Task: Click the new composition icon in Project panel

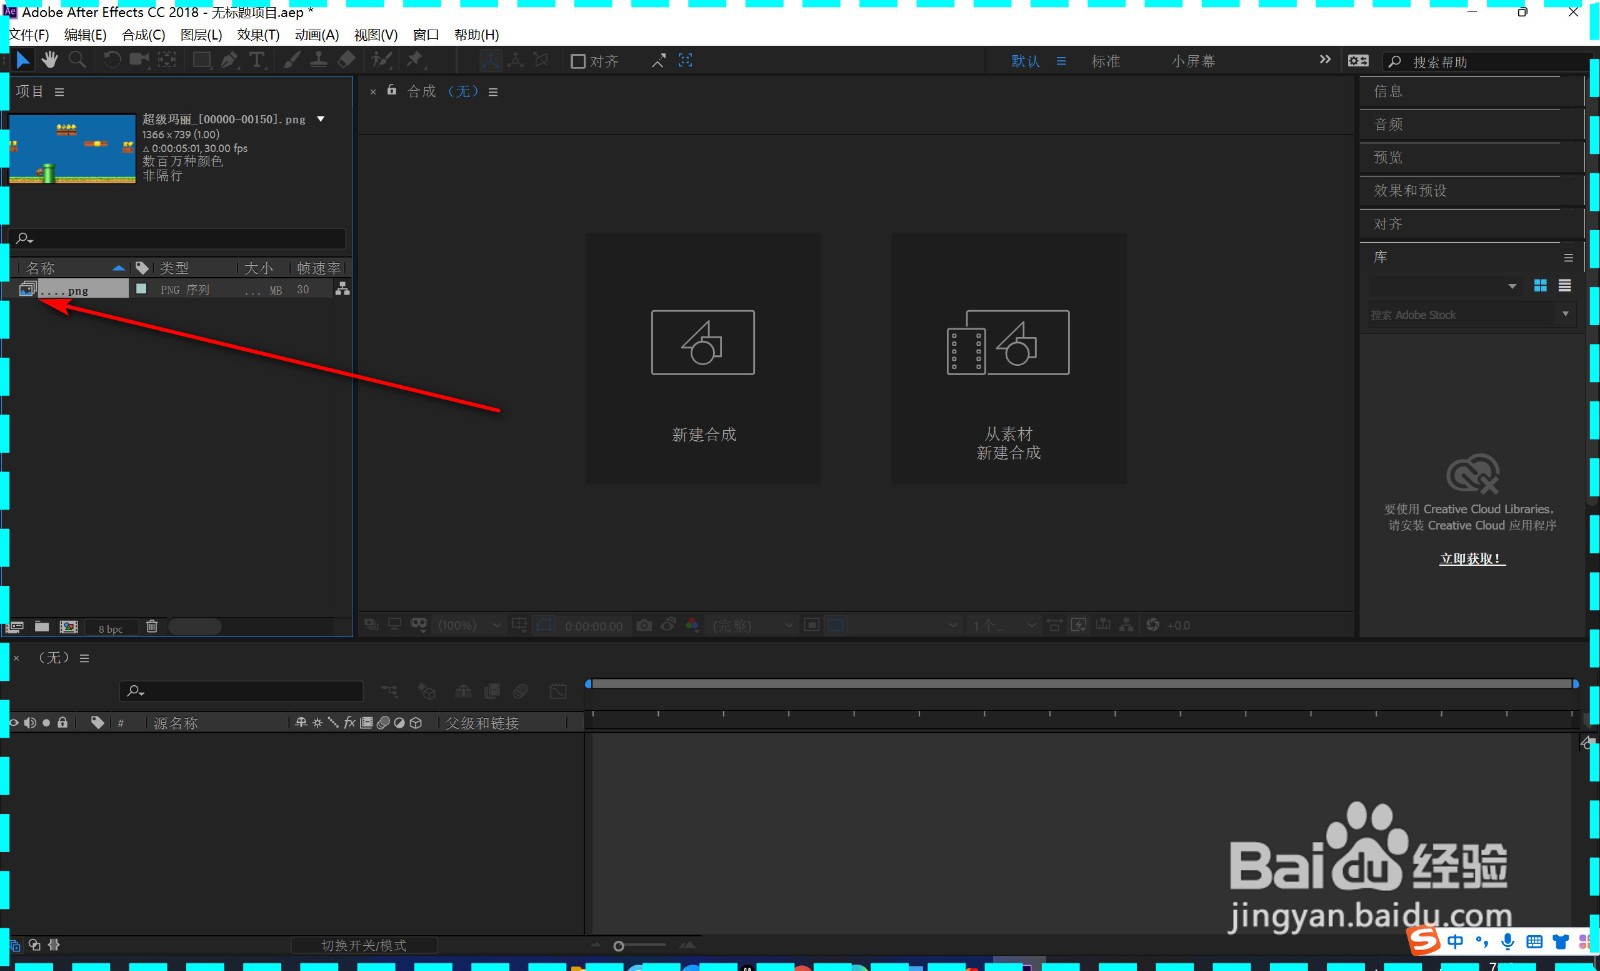Action: [x=69, y=627]
